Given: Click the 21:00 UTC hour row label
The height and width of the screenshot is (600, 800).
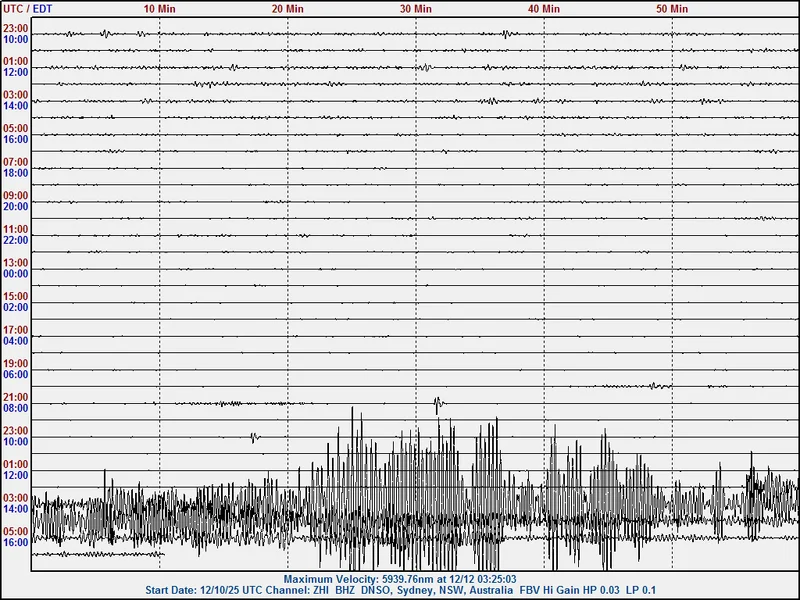Looking at the screenshot, I should coord(15,397).
